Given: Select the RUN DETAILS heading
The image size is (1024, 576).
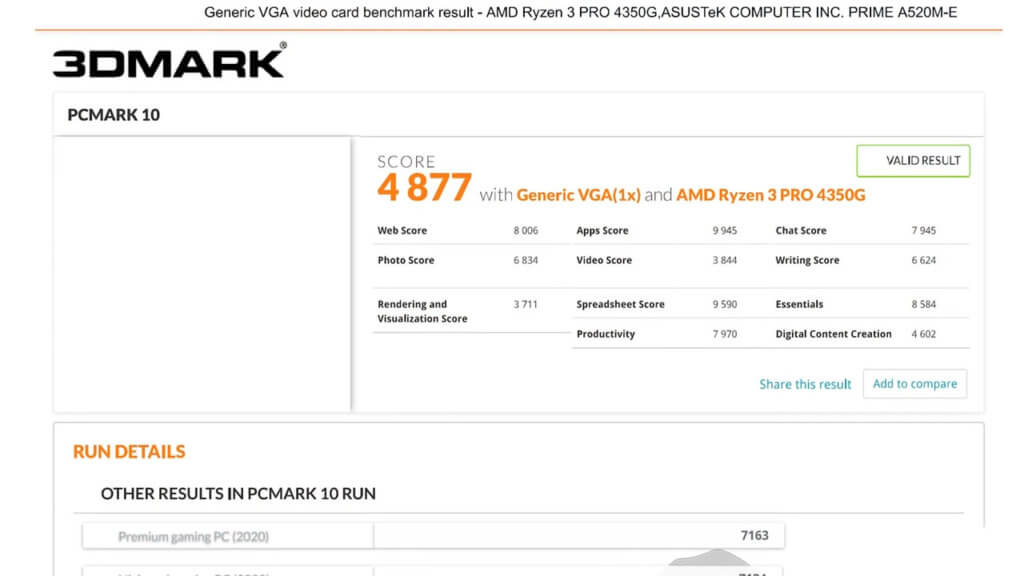Looking at the screenshot, I should tap(129, 451).
